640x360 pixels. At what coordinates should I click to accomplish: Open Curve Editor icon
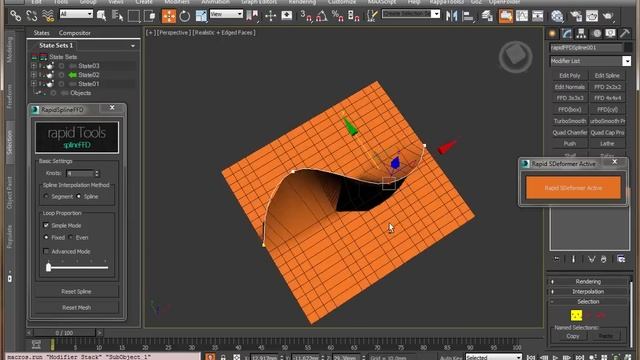pyautogui.click(x=522, y=16)
